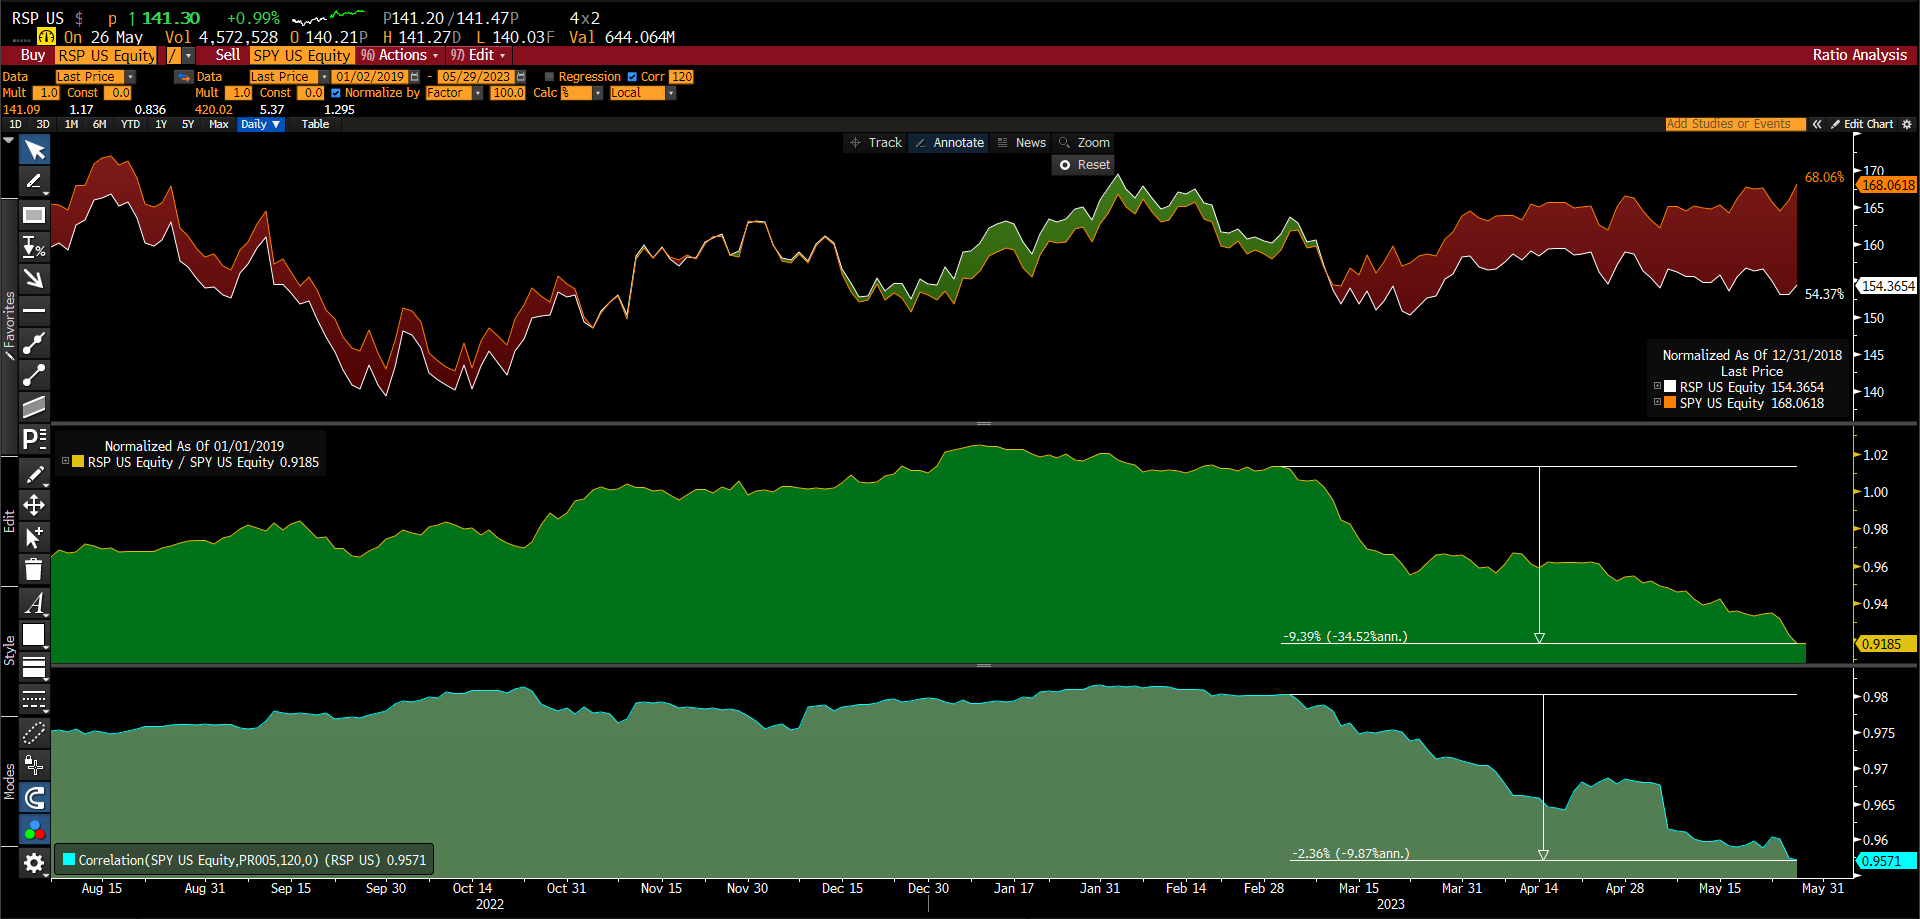Toggle the lock crosshair mode
The height and width of the screenshot is (919, 1920).
[34, 766]
